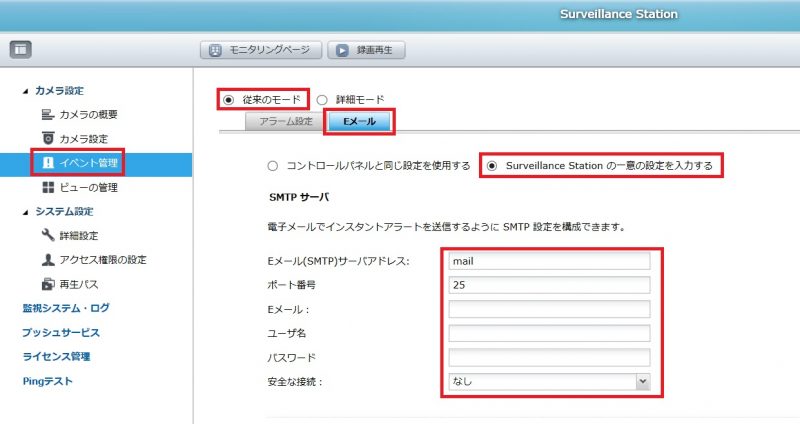This screenshot has width=800, height=424.
Task: Click the wrench icon for 詳細設定
Action: click(47, 235)
